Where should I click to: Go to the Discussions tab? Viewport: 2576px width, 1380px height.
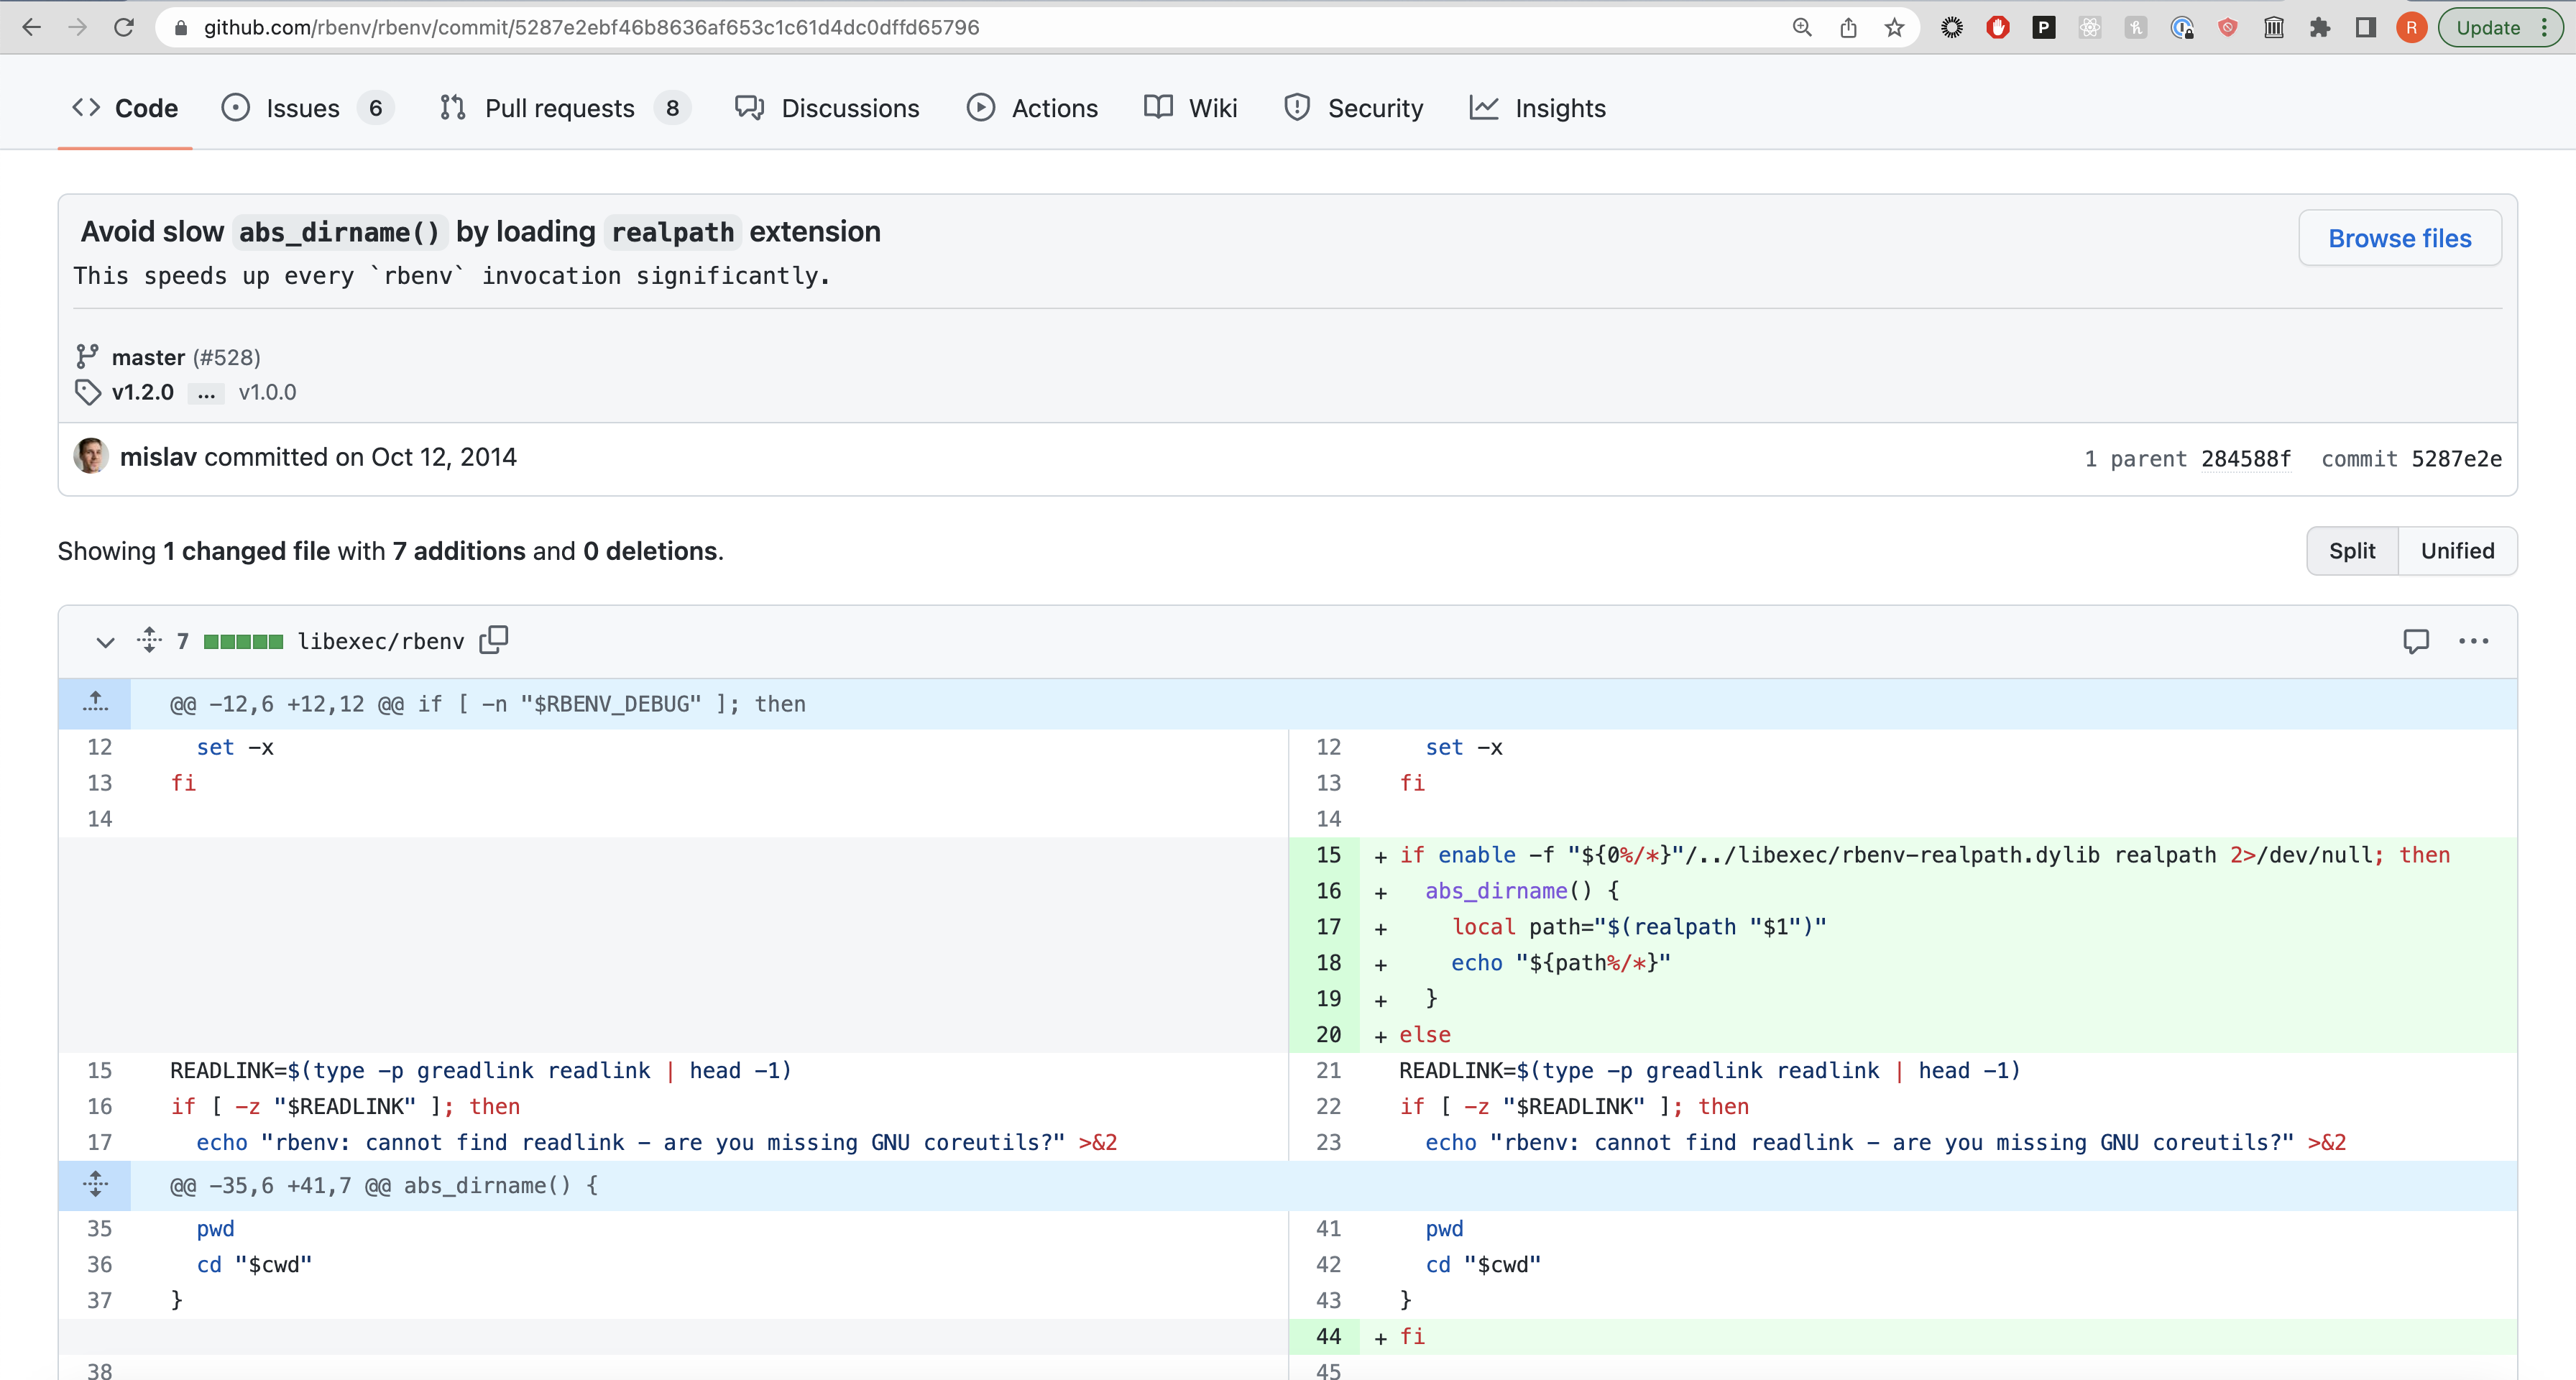pyautogui.click(x=827, y=108)
